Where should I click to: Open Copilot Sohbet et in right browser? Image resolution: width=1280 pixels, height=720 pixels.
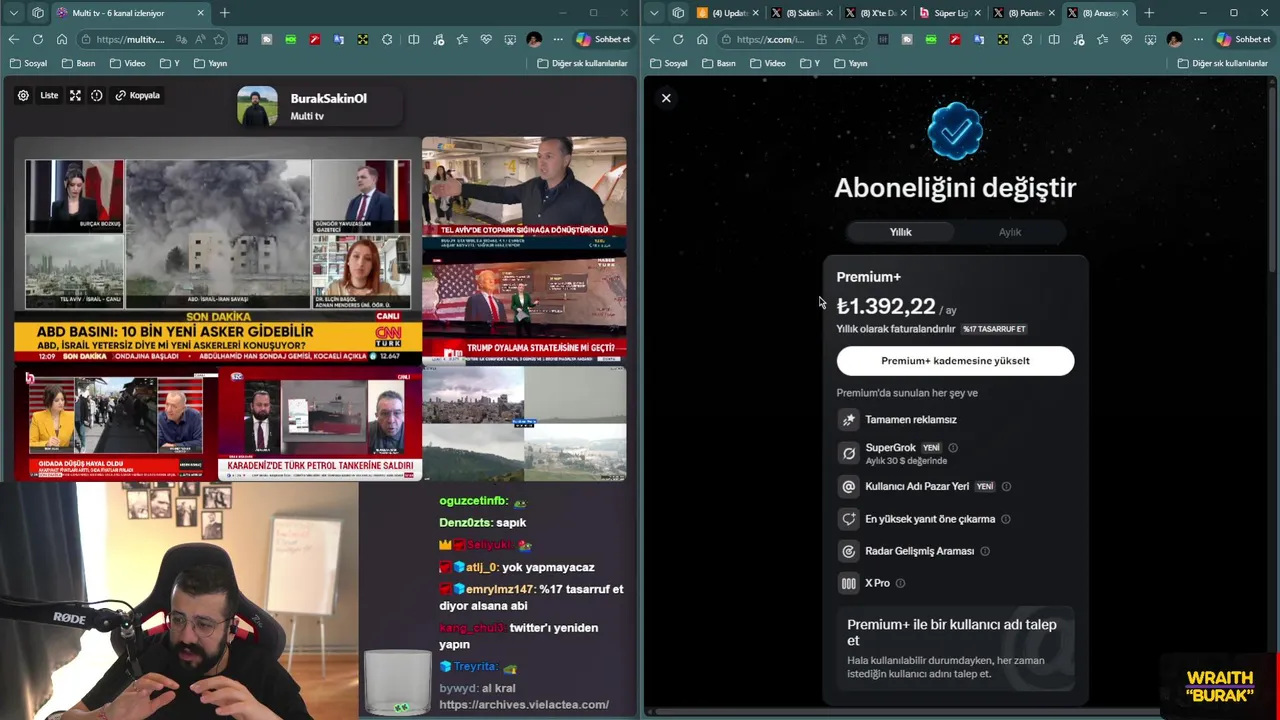[1243, 39]
